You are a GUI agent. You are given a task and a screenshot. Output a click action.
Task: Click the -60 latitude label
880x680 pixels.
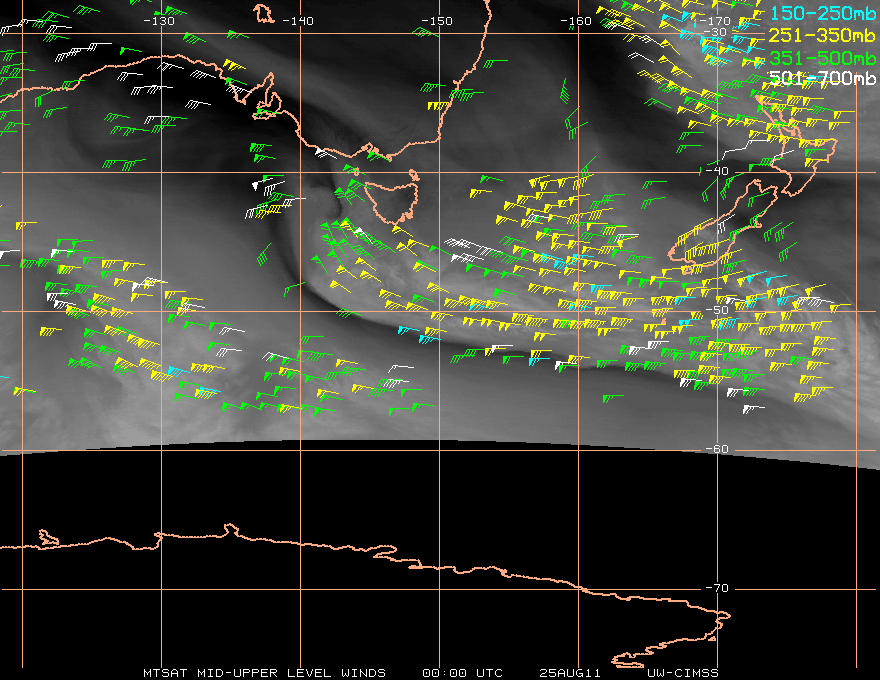(x=717, y=449)
